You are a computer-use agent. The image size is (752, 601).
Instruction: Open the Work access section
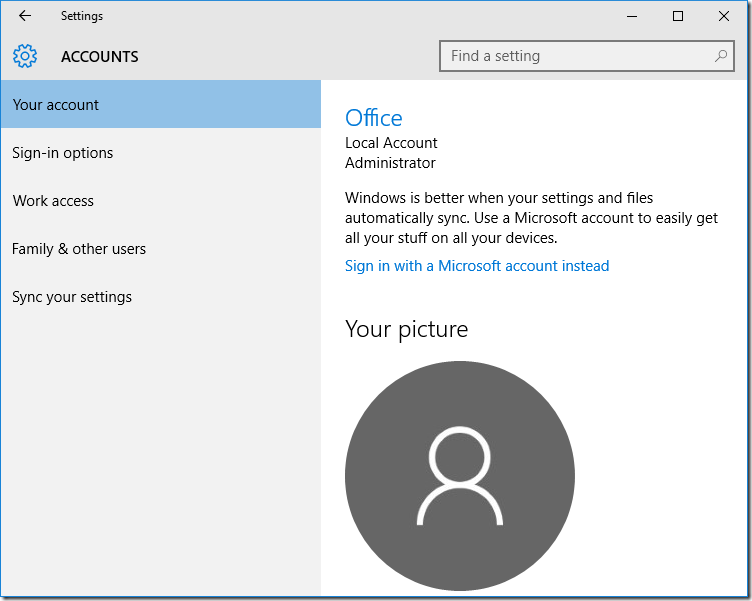point(161,200)
